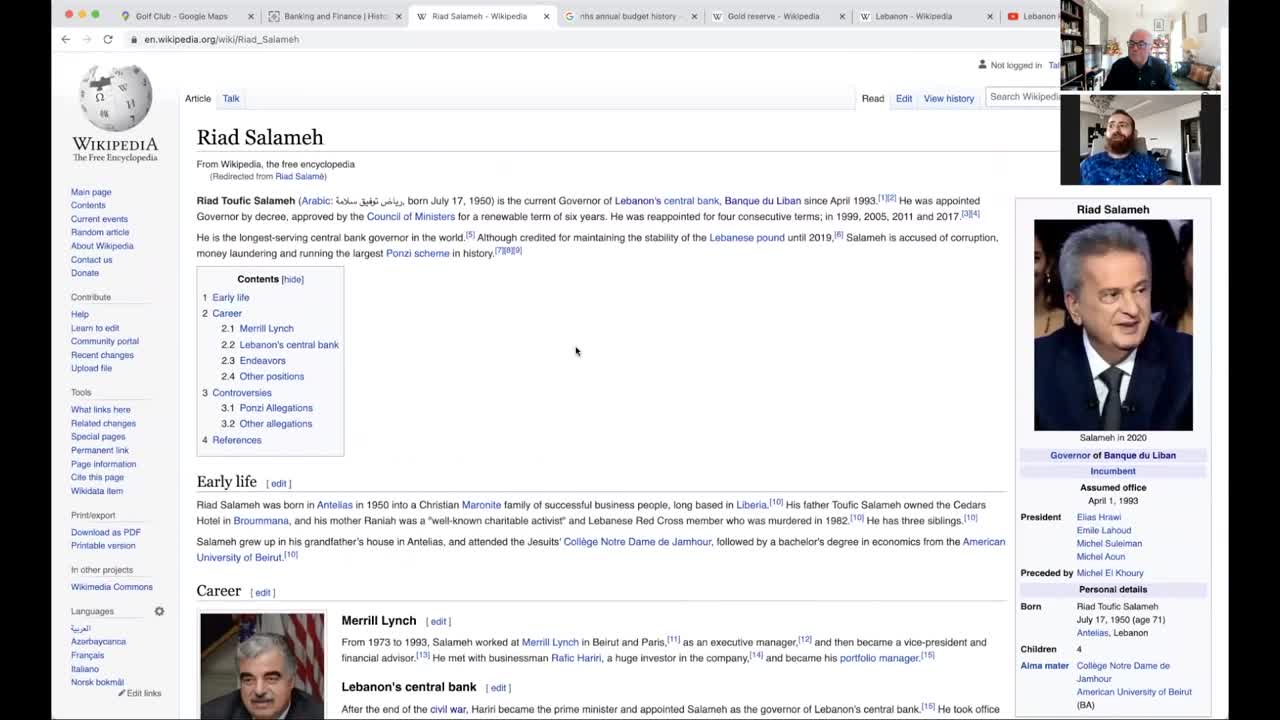Open Printable version link

click(x=103, y=546)
